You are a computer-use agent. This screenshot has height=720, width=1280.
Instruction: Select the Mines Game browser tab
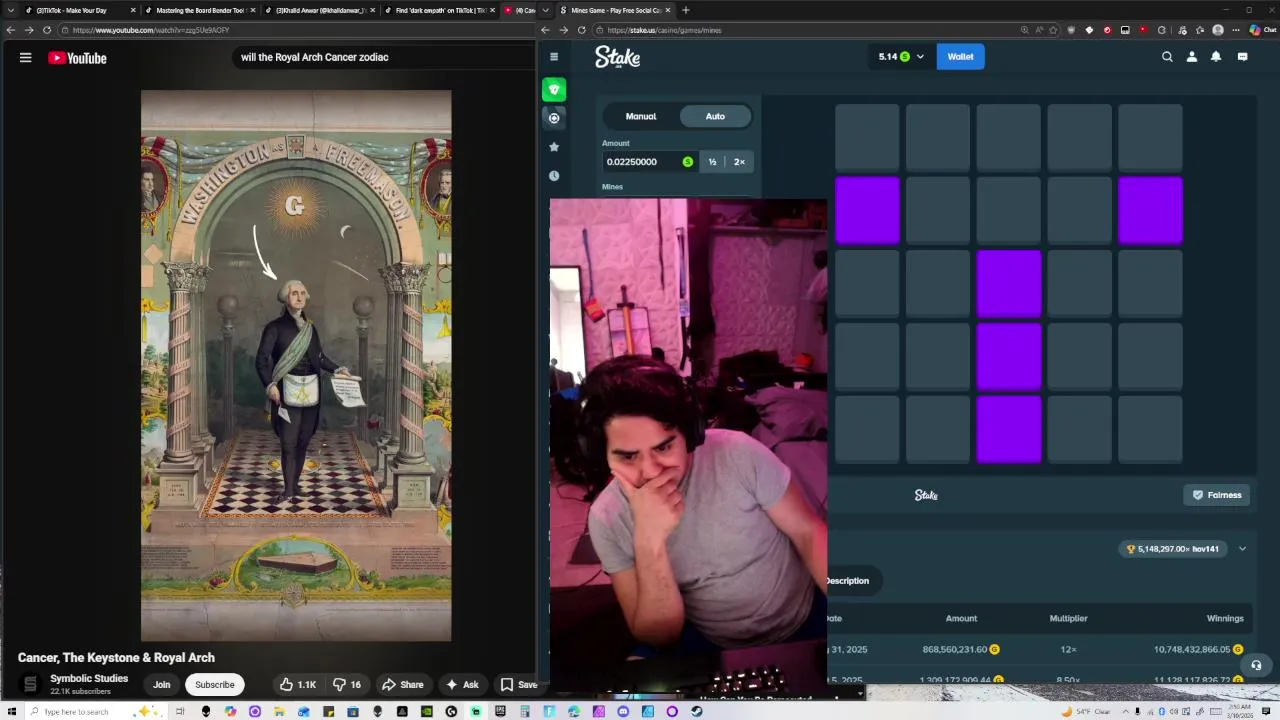tap(615, 10)
